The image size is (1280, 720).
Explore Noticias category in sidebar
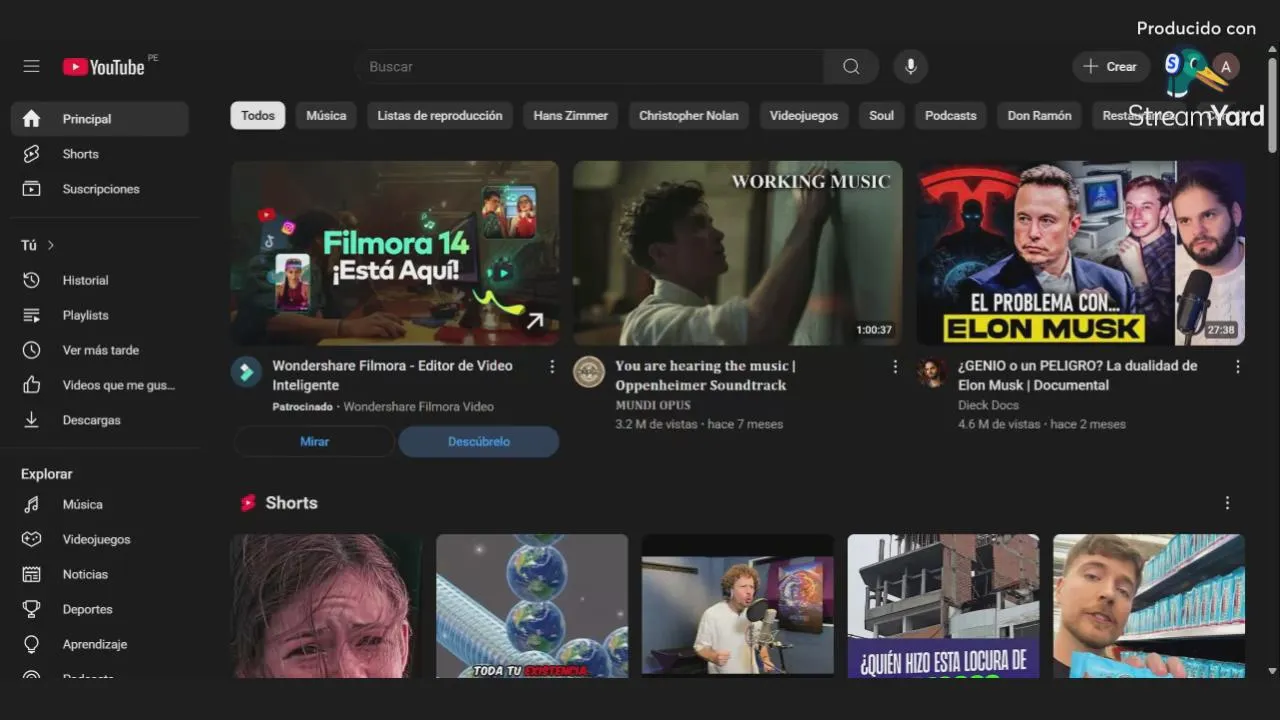click(x=99, y=574)
